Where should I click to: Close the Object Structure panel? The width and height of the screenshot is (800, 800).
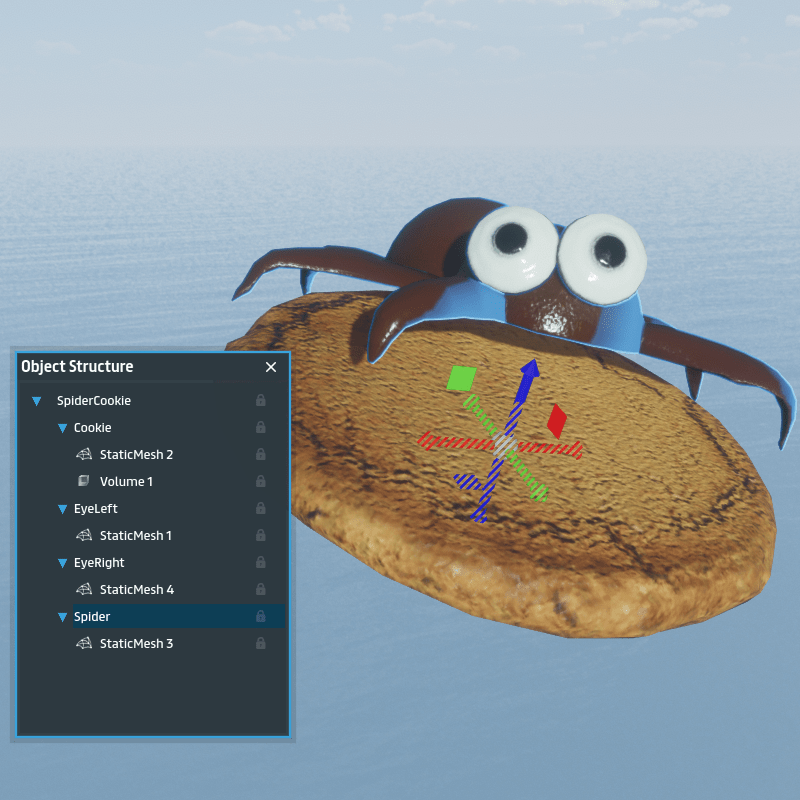[271, 367]
